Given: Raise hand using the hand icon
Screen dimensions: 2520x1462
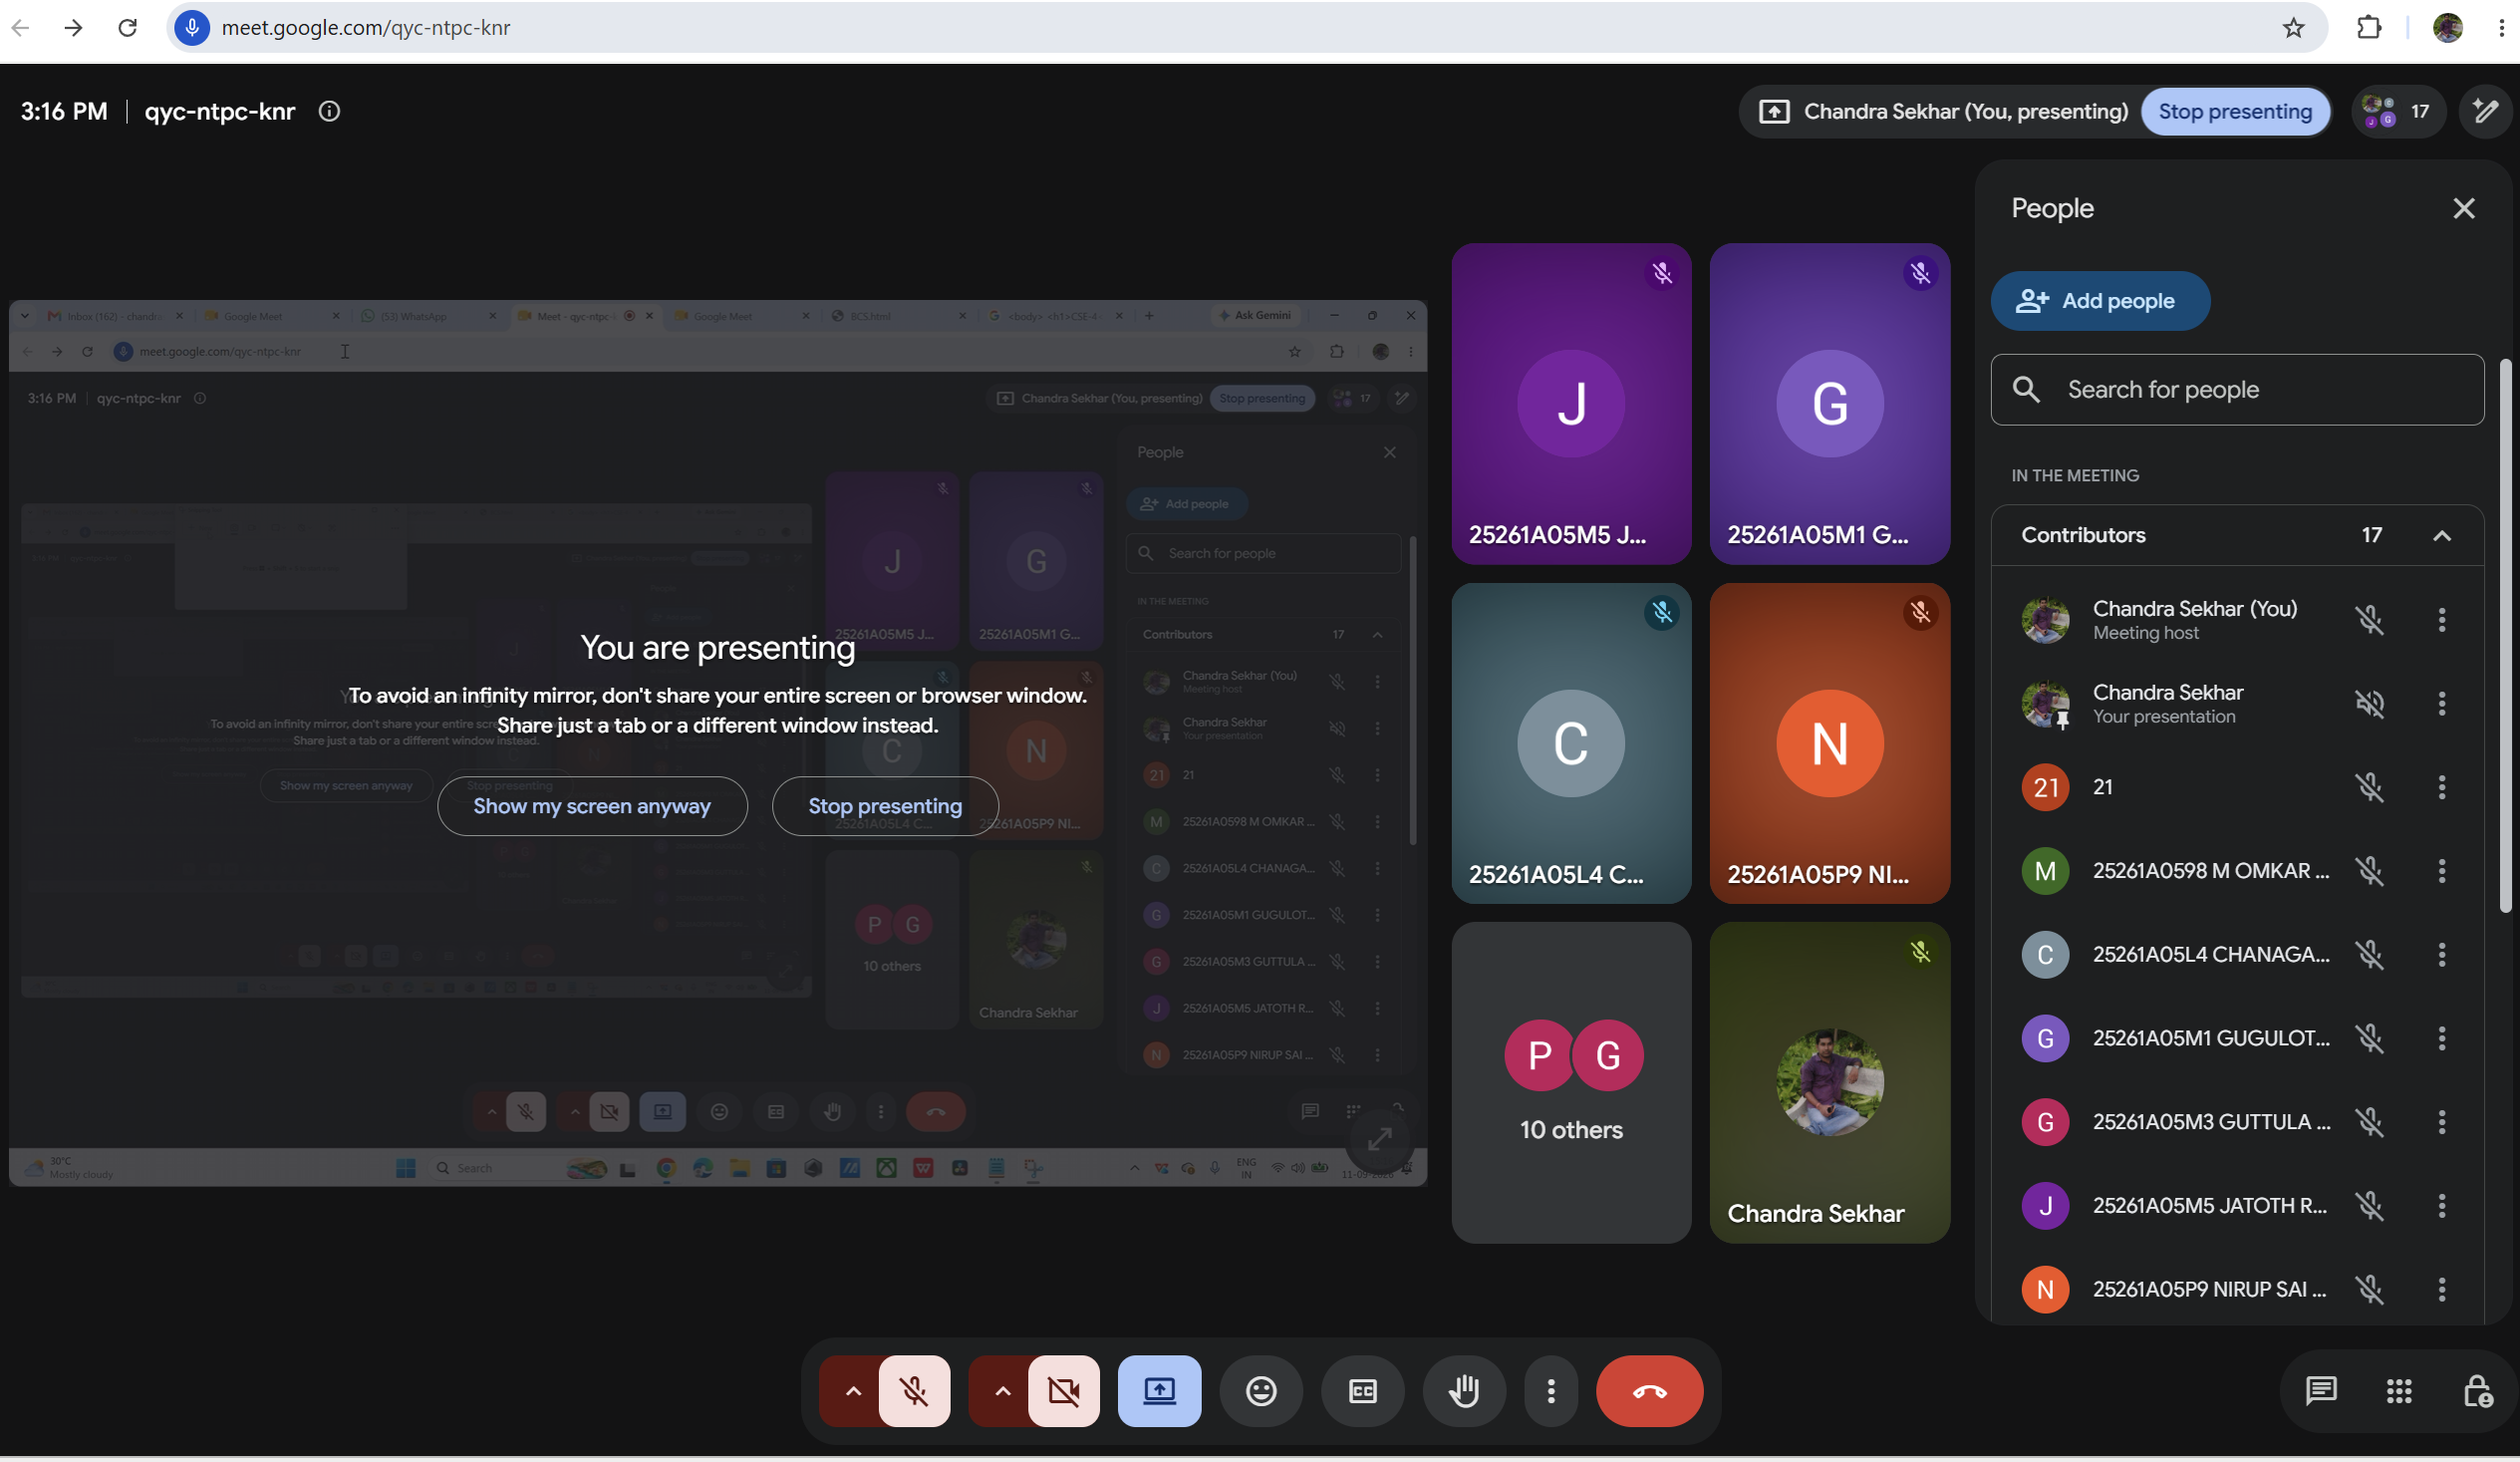Looking at the screenshot, I should (1464, 1391).
